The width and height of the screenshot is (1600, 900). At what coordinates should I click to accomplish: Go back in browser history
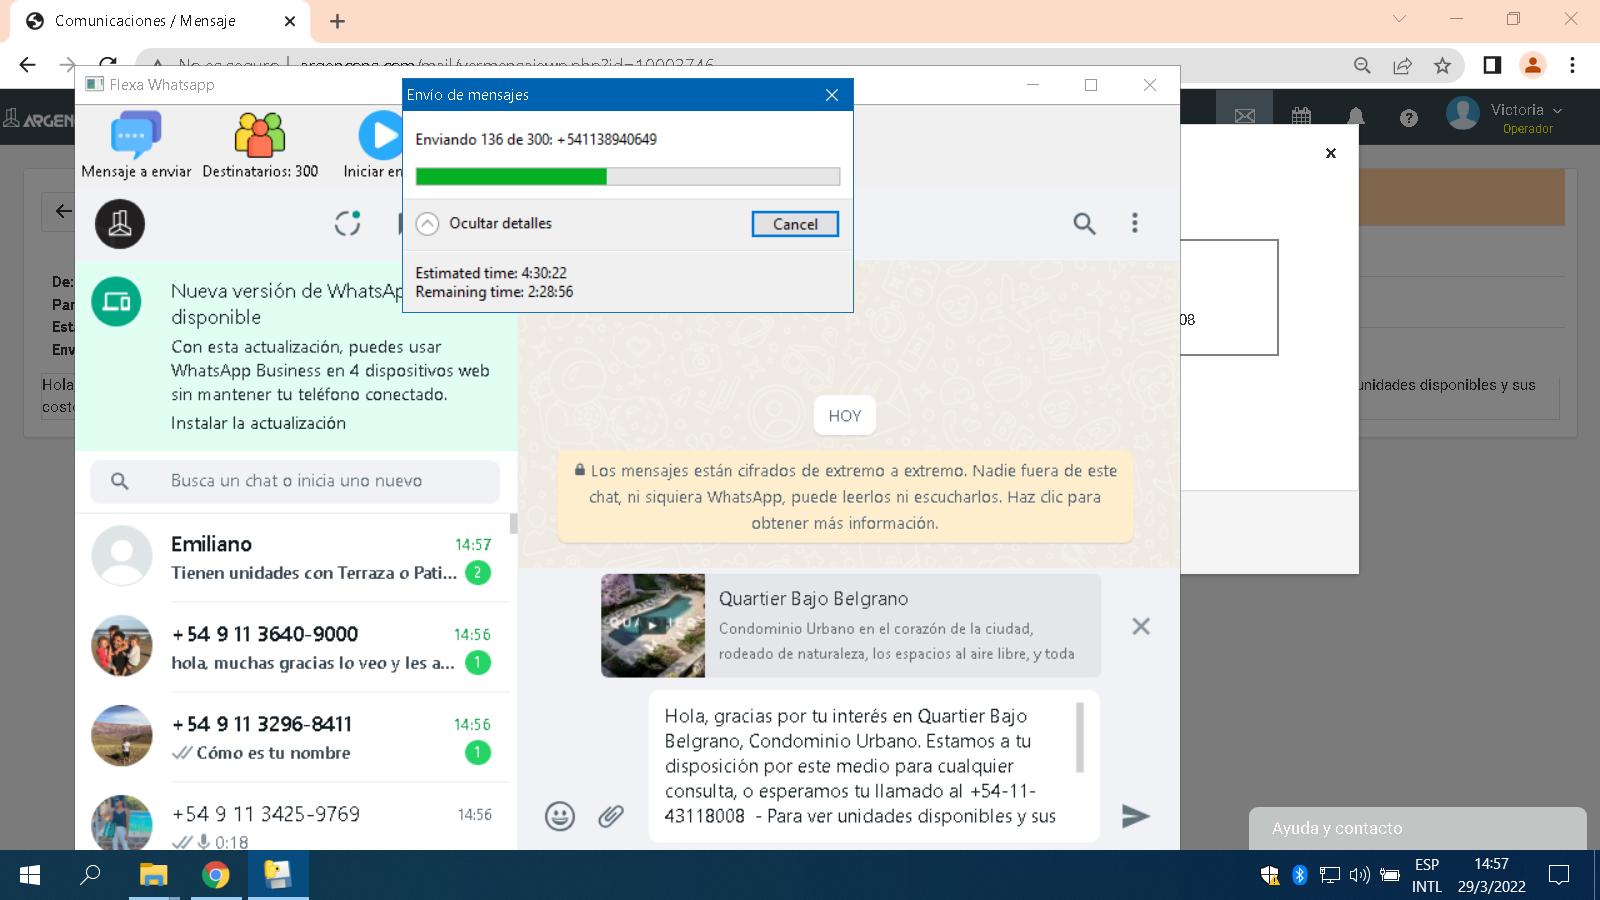27,65
